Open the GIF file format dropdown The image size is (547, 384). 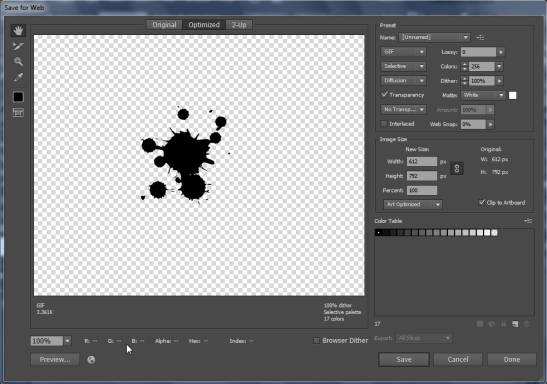click(x=403, y=52)
